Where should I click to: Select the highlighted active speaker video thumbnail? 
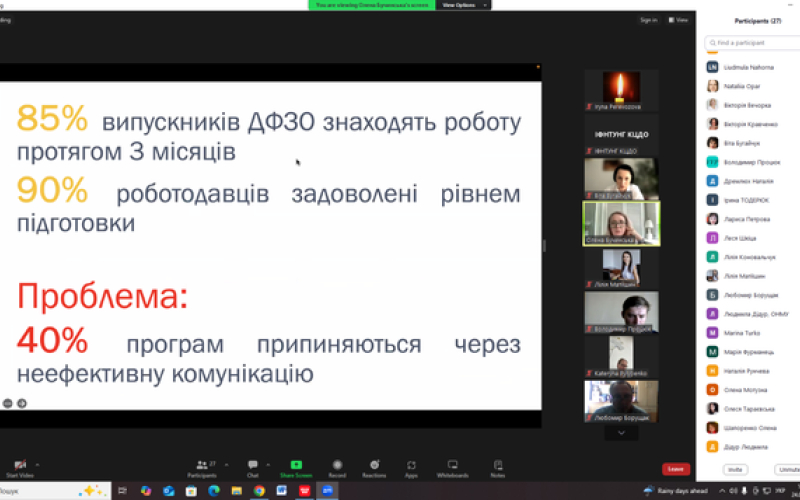tap(621, 223)
